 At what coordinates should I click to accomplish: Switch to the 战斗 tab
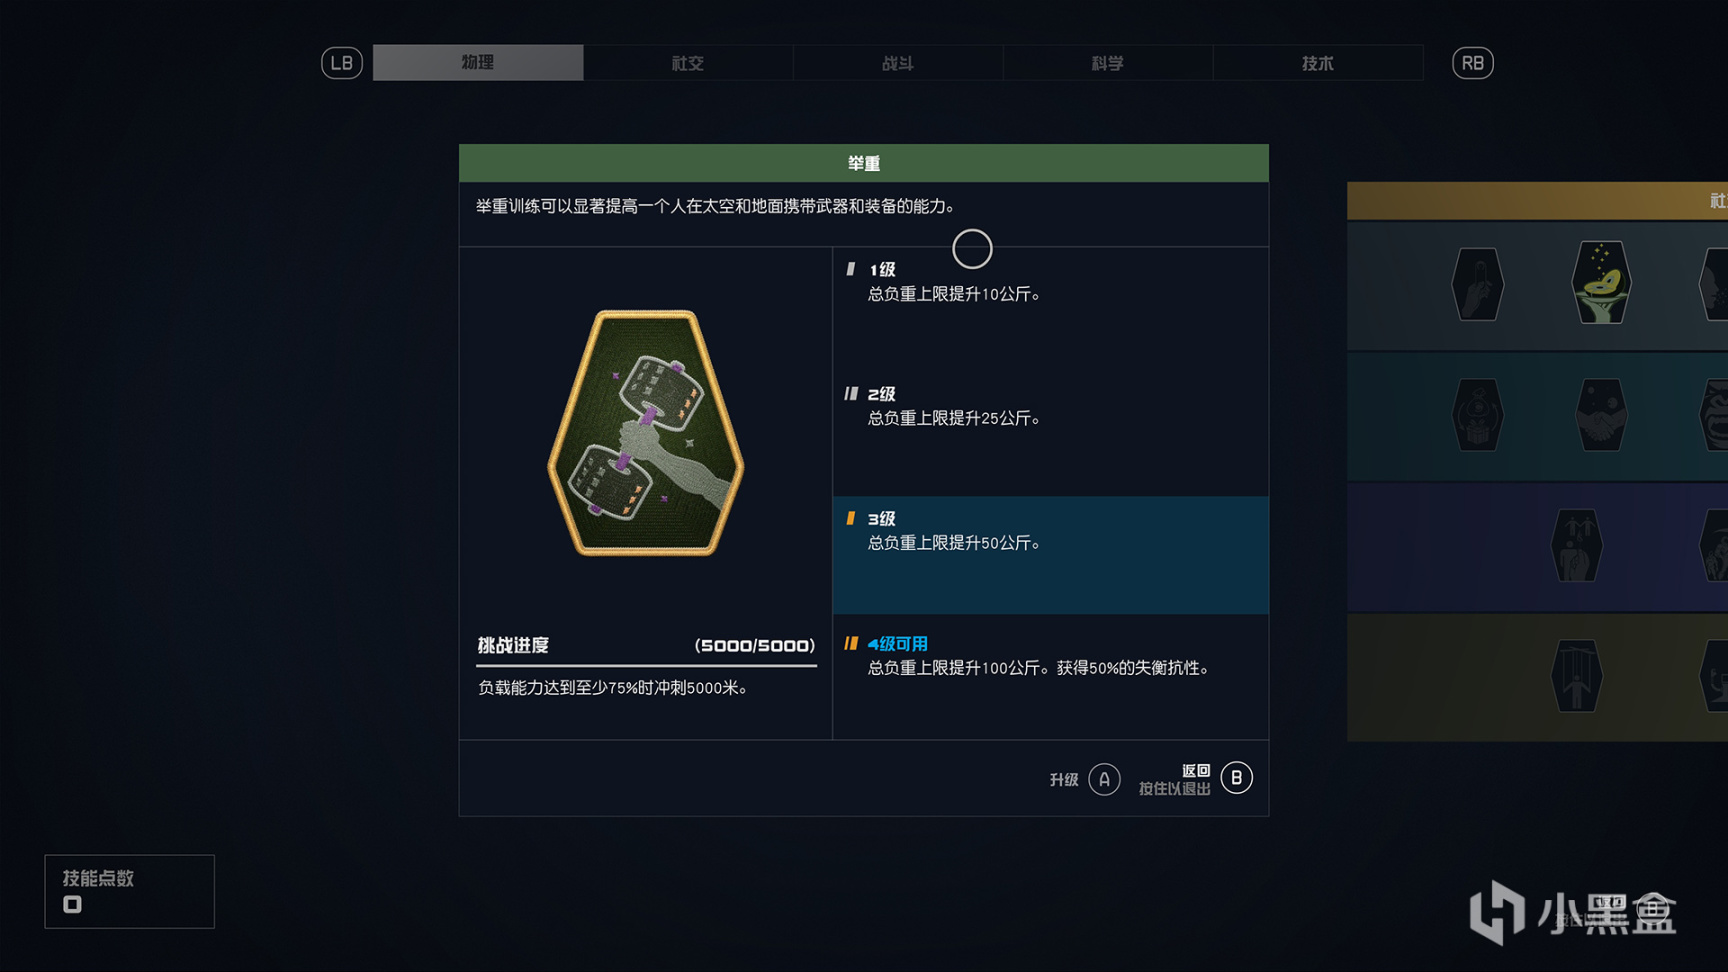[898, 63]
